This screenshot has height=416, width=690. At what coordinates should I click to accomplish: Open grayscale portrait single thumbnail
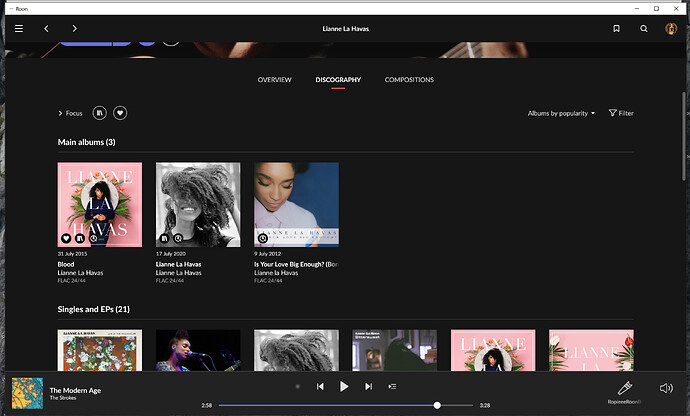tap(297, 350)
